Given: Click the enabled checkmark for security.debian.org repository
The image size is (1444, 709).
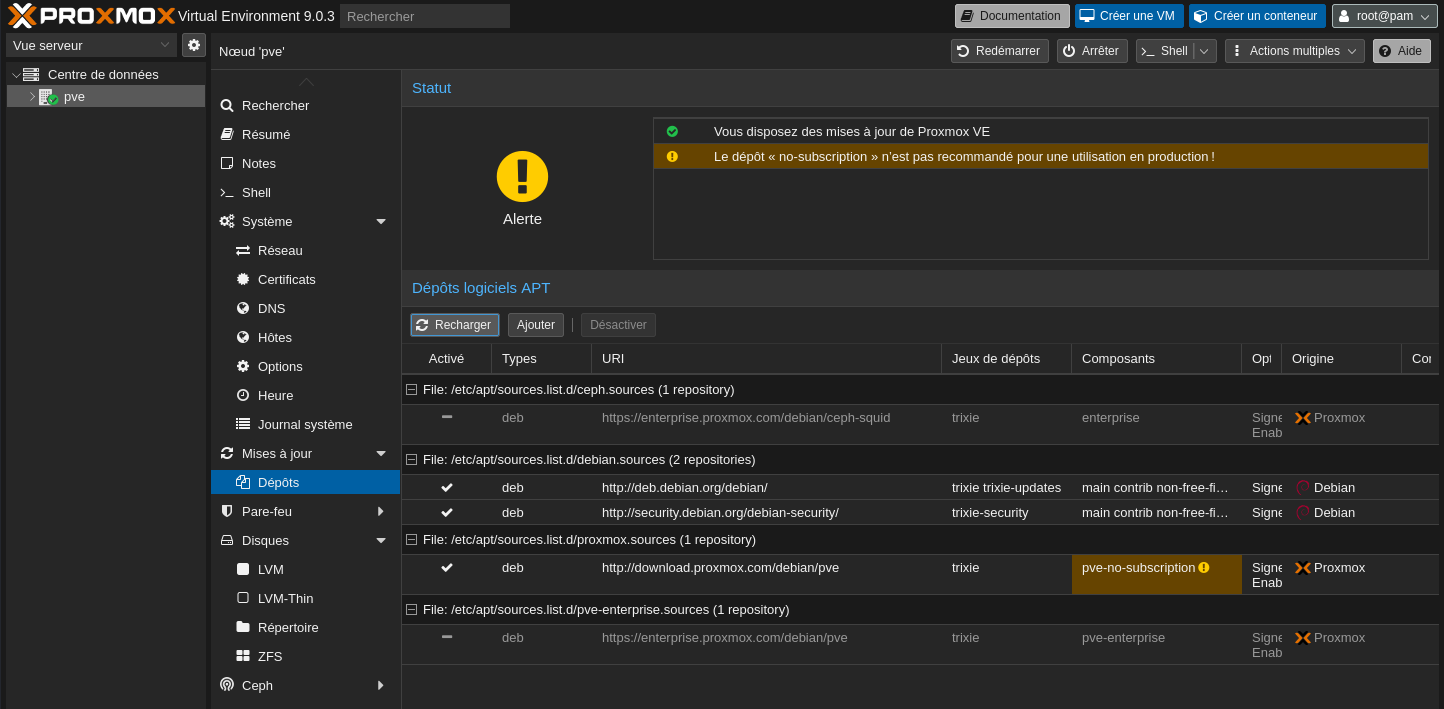Looking at the screenshot, I should (x=447, y=512).
